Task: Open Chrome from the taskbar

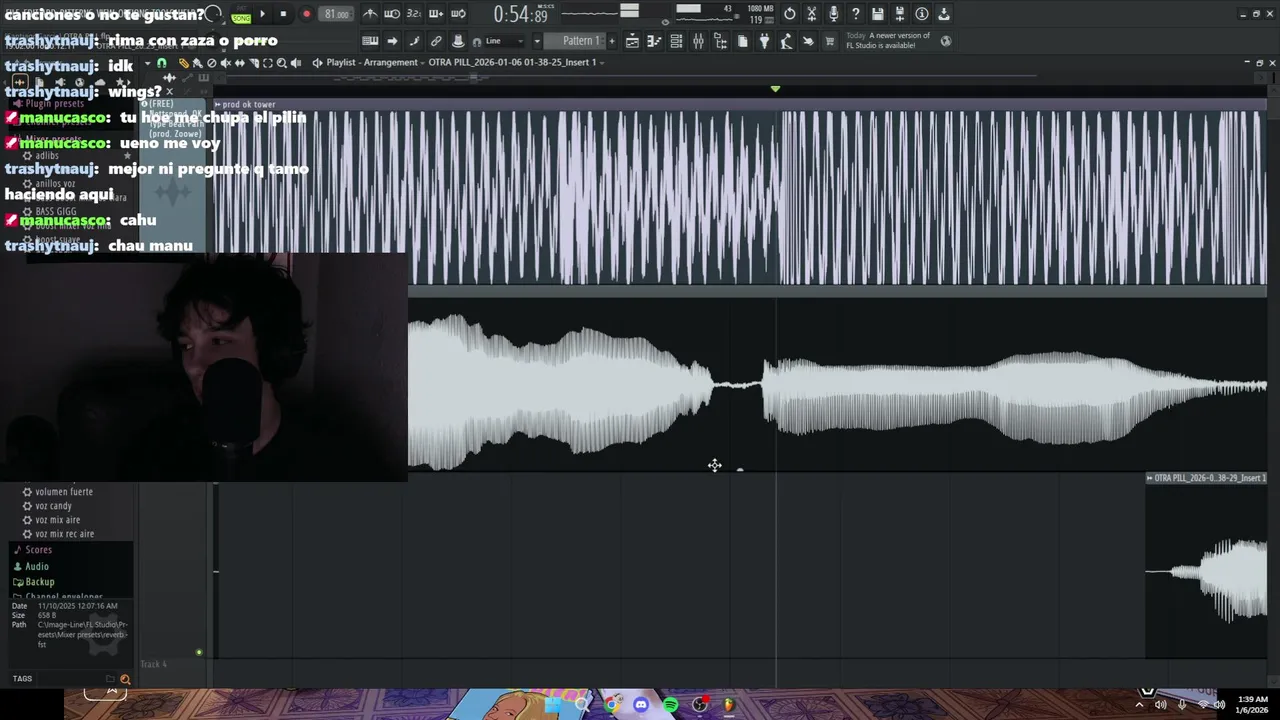Action: pyautogui.click(x=611, y=705)
